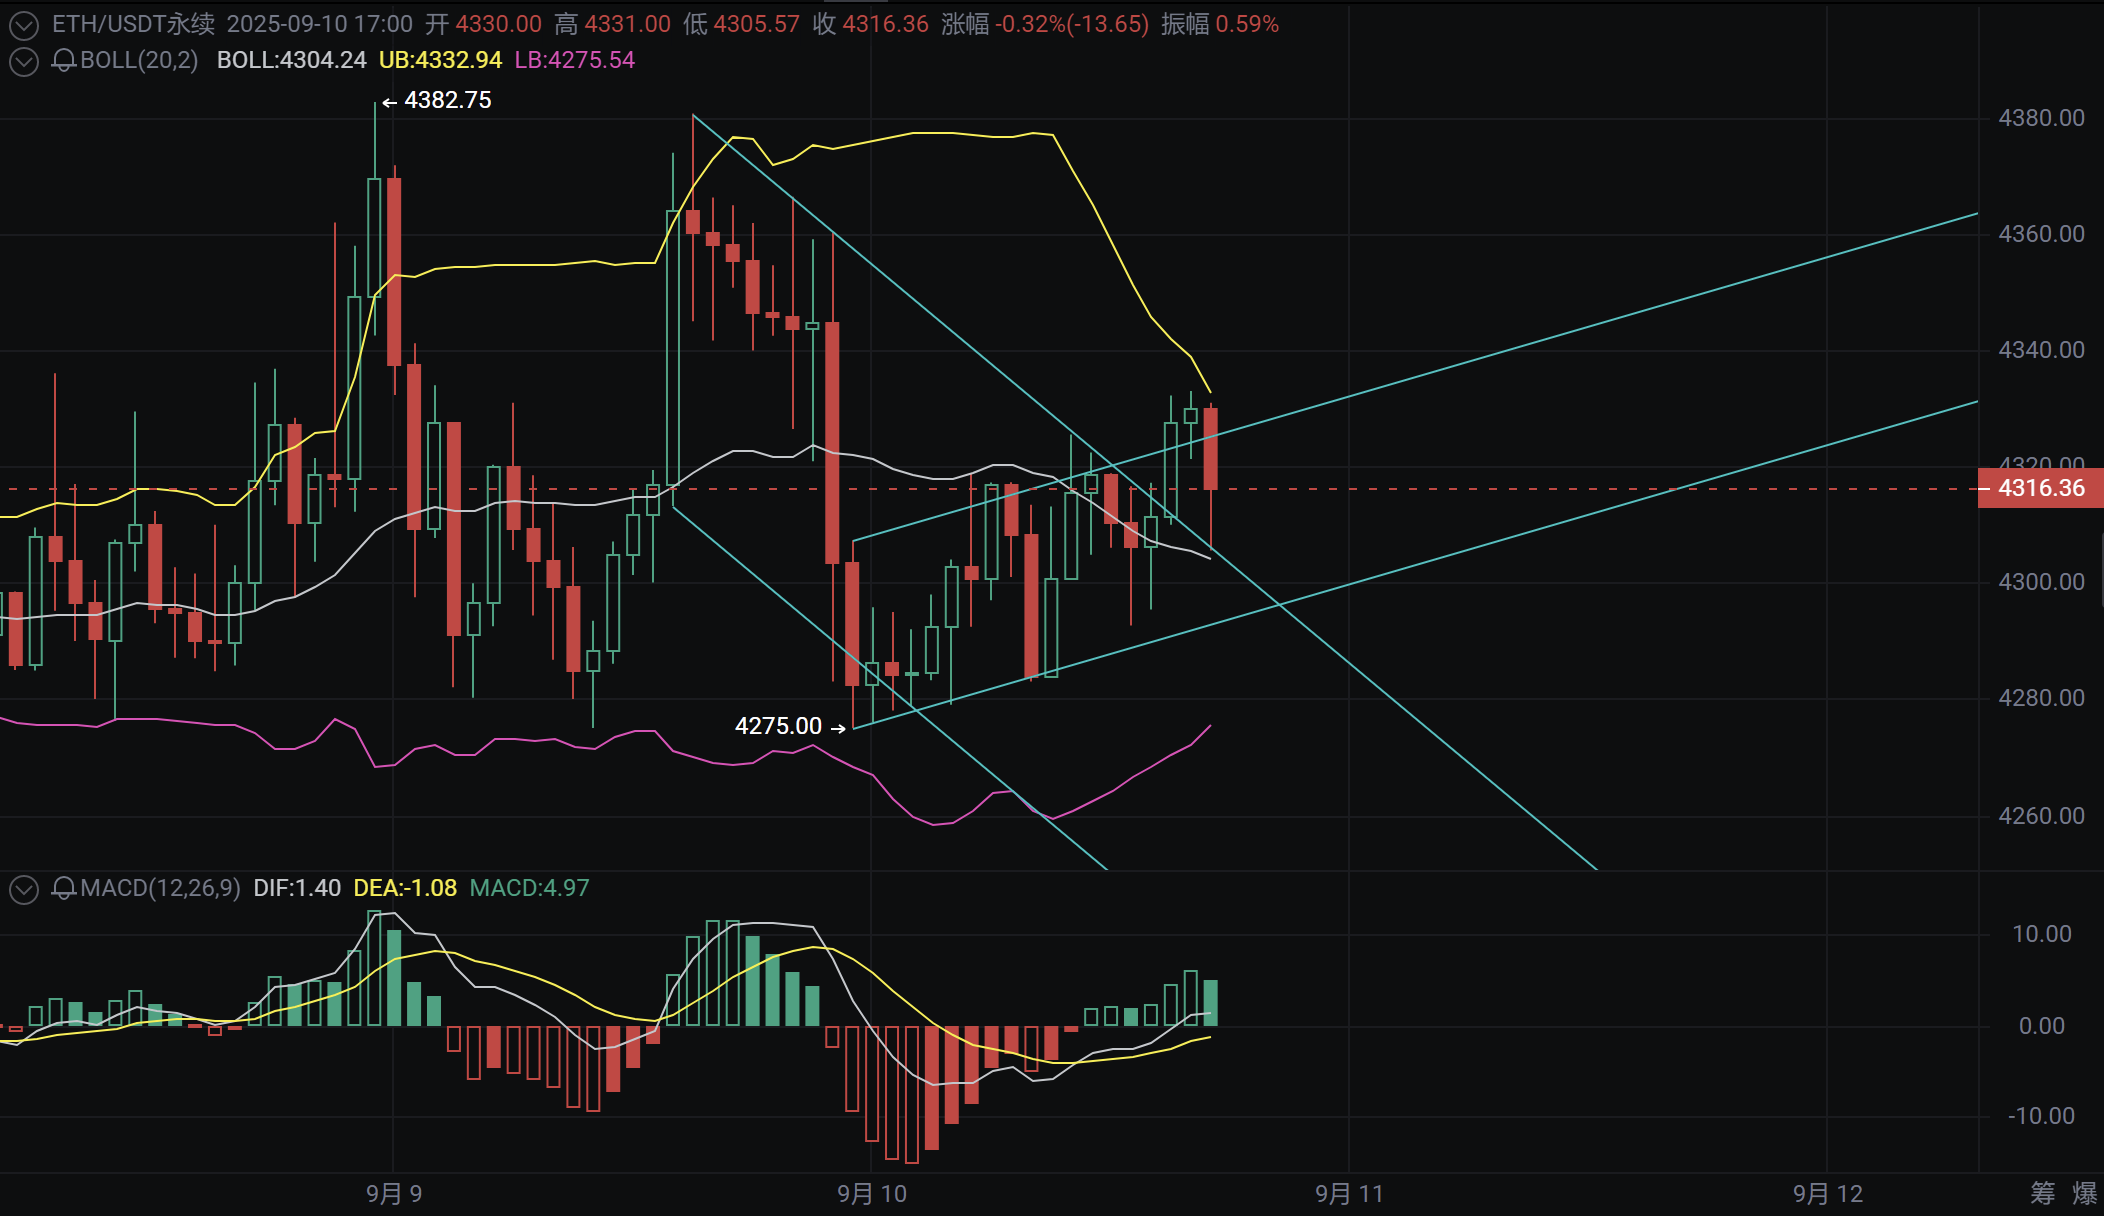Click the 开 4330.00 open value
Viewport: 2104px width, 1216px height.
tap(484, 24)
